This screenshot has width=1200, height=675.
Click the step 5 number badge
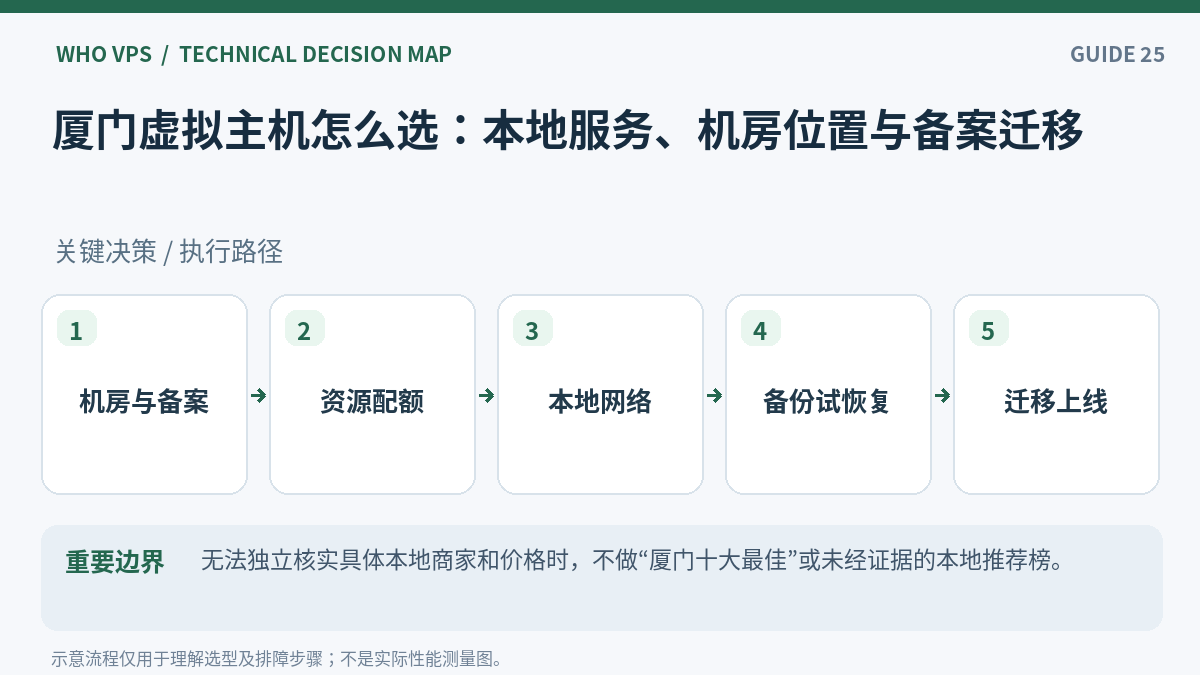pyautogui.click(x=988, y=330)
